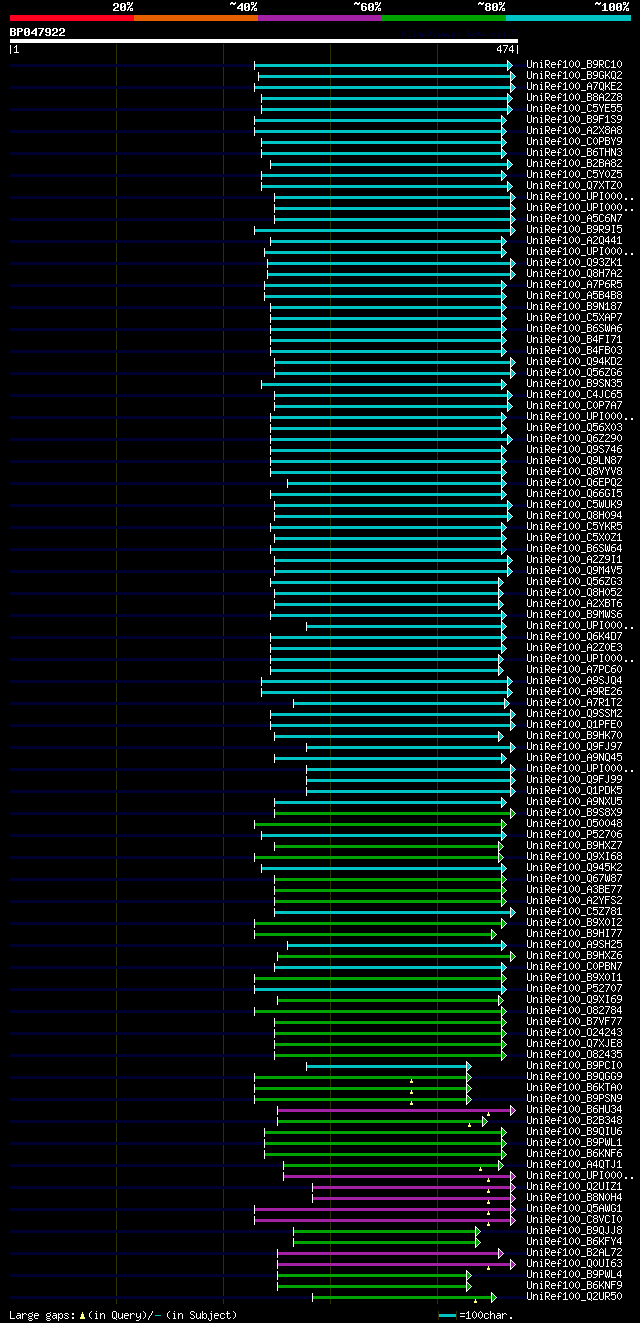640x1323 pixels.
Task: Select label UniRef100_C4JC65
Action: tap(574, 395)
